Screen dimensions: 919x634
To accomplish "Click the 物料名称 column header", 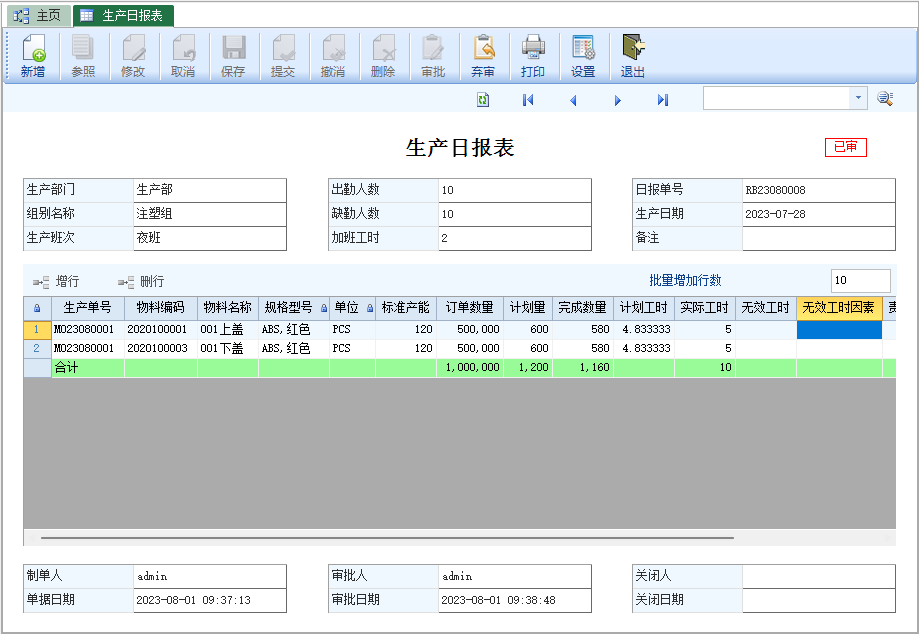I will tap(227, 308).
